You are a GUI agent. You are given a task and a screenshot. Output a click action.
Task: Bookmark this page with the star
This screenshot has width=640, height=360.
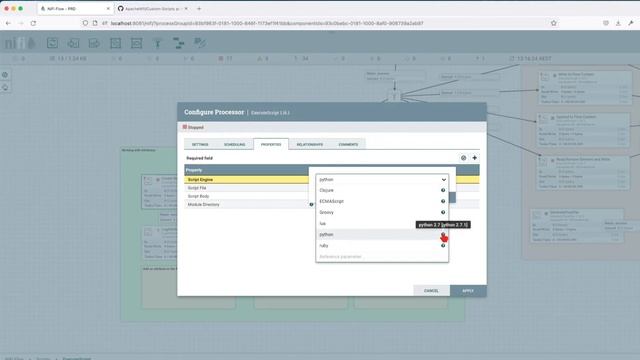pyautogui.click(x=553, y=23)
